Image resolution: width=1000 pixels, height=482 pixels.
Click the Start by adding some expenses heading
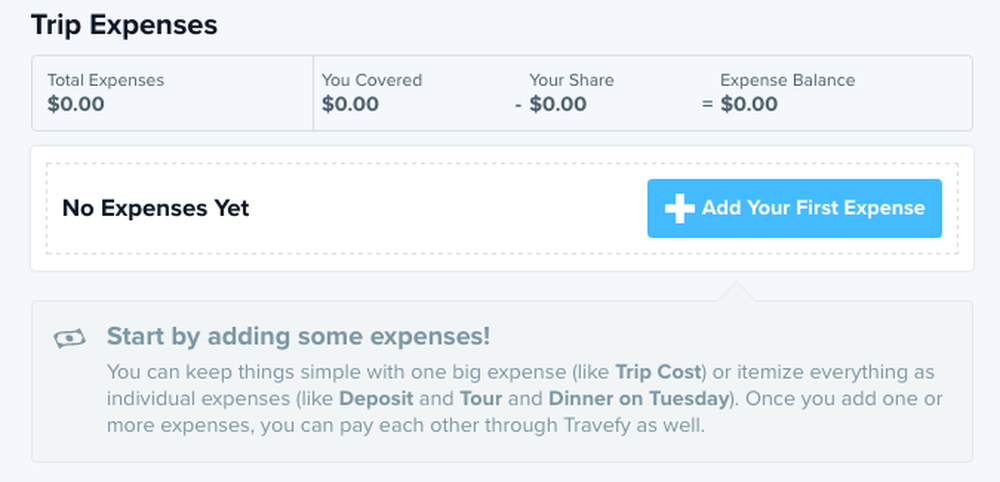click(298, 337)
